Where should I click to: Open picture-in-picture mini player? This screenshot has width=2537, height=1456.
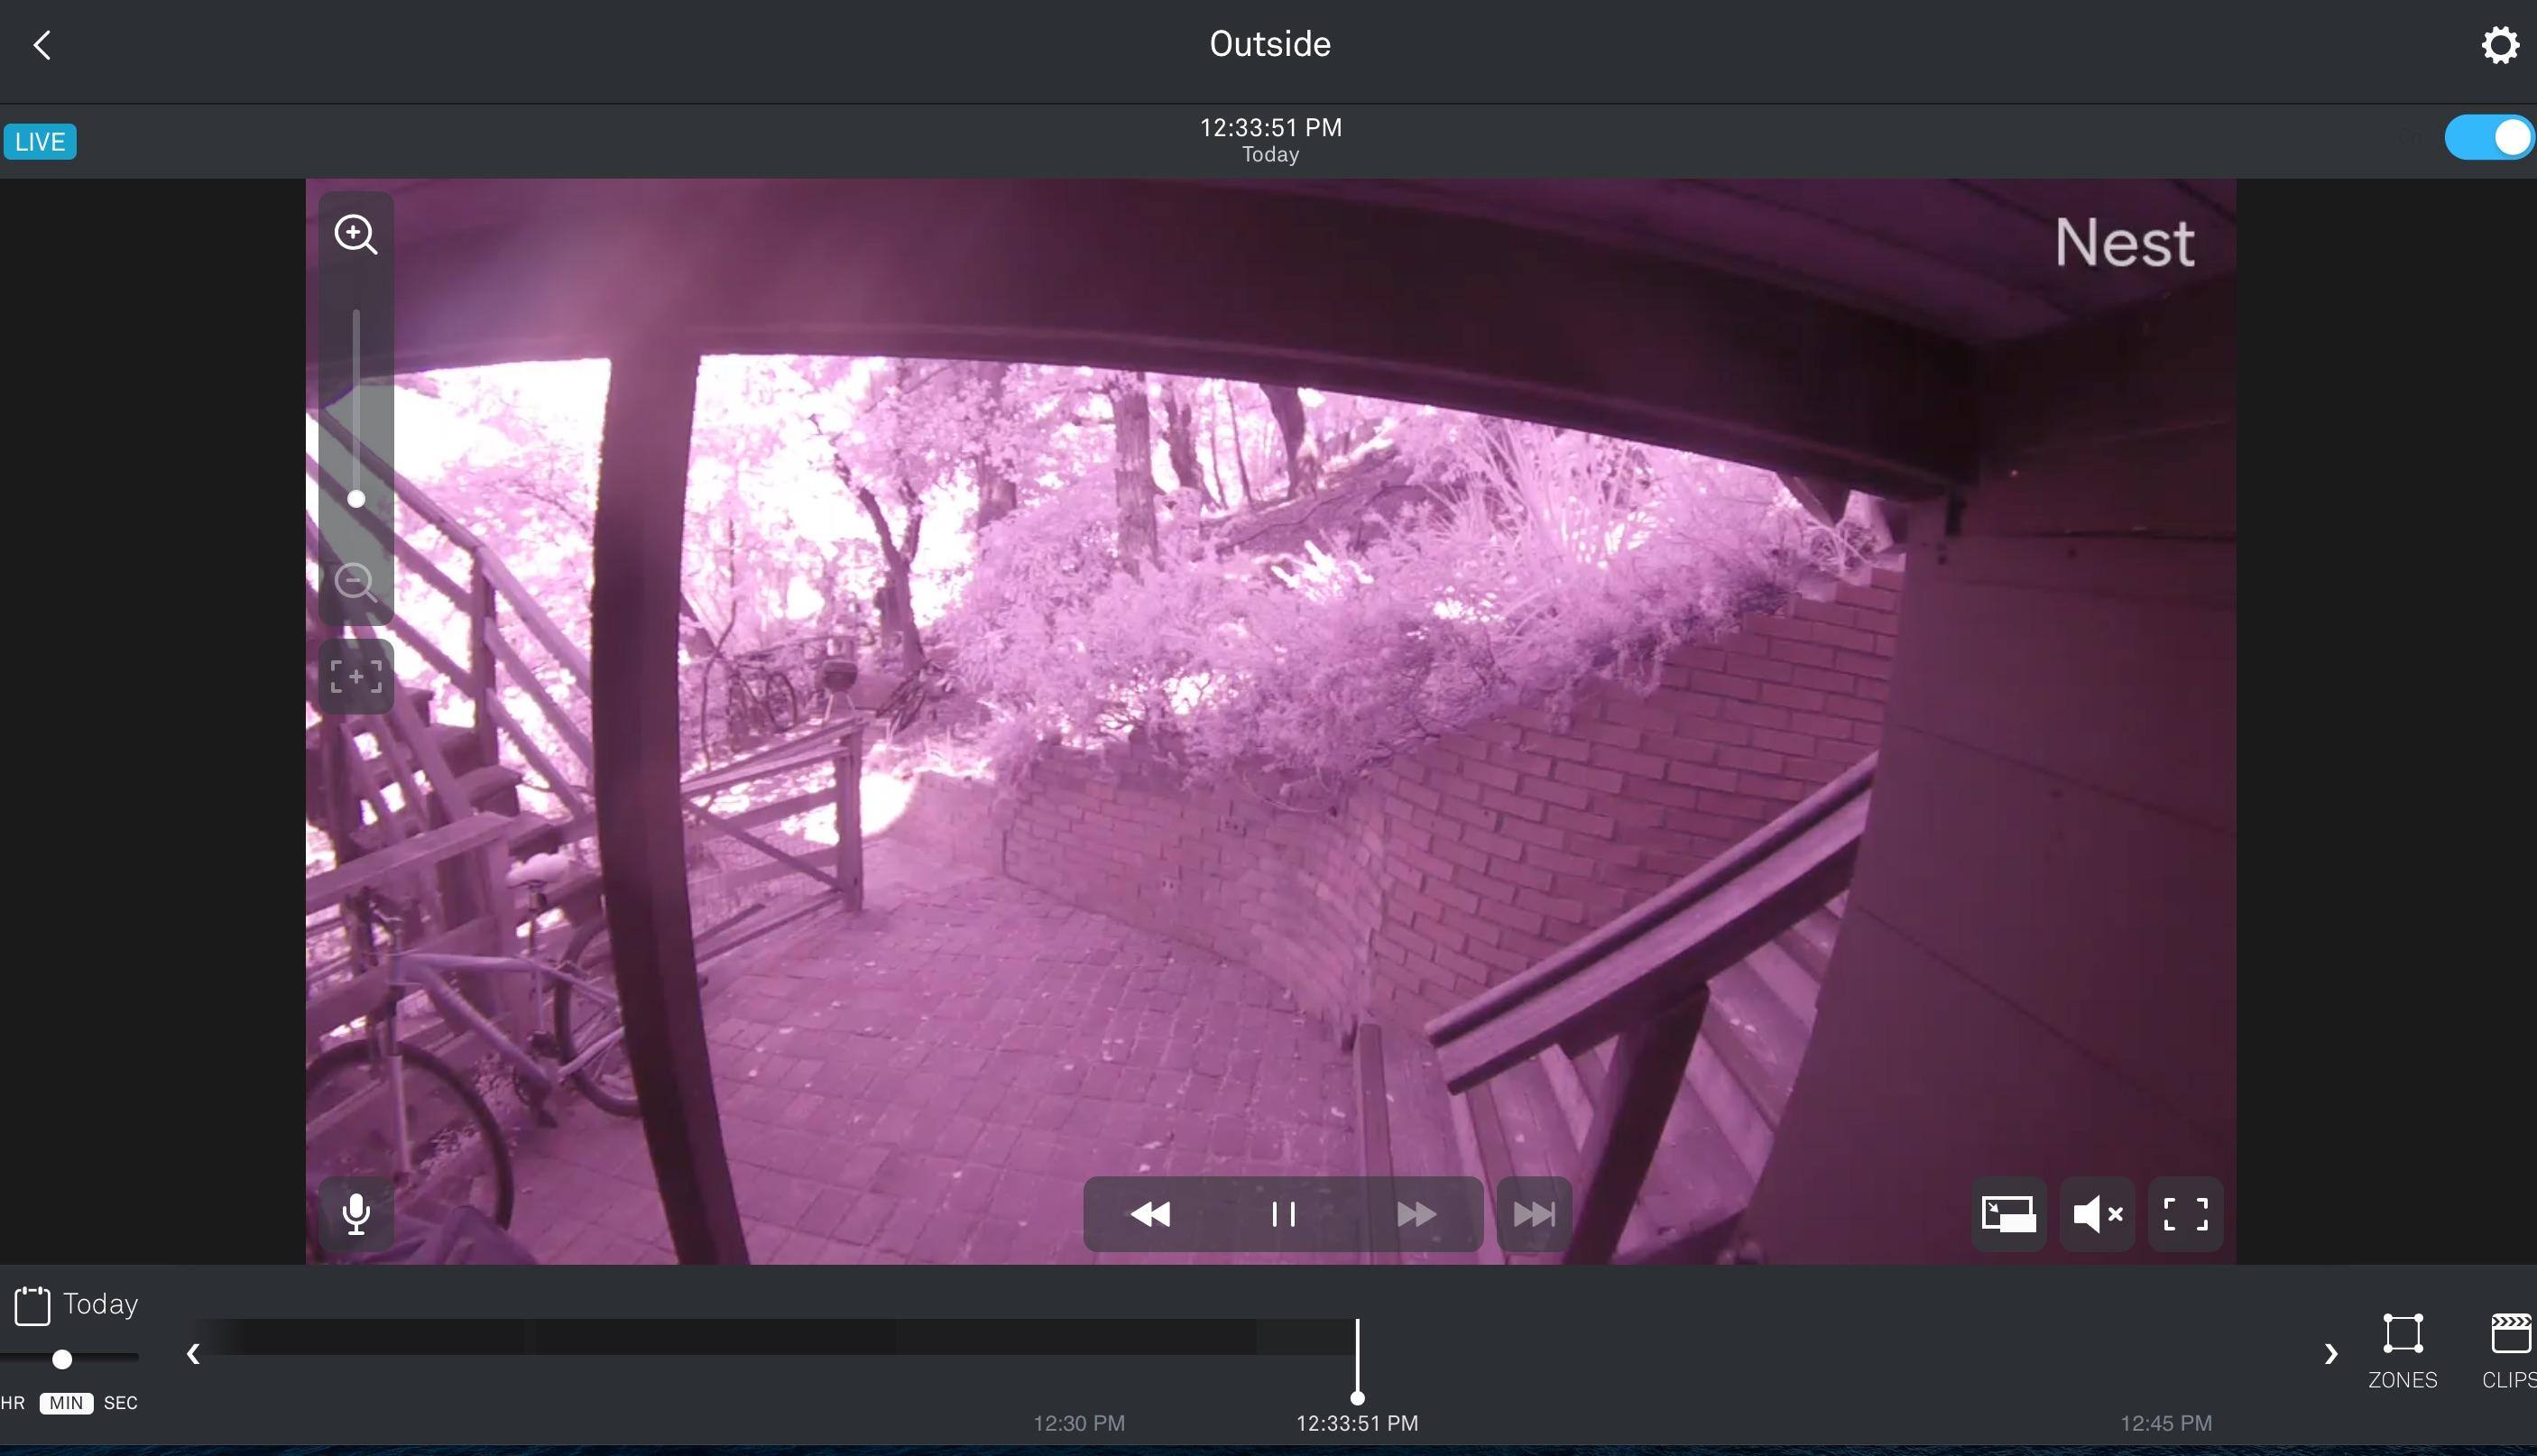coord(2008,1214)
